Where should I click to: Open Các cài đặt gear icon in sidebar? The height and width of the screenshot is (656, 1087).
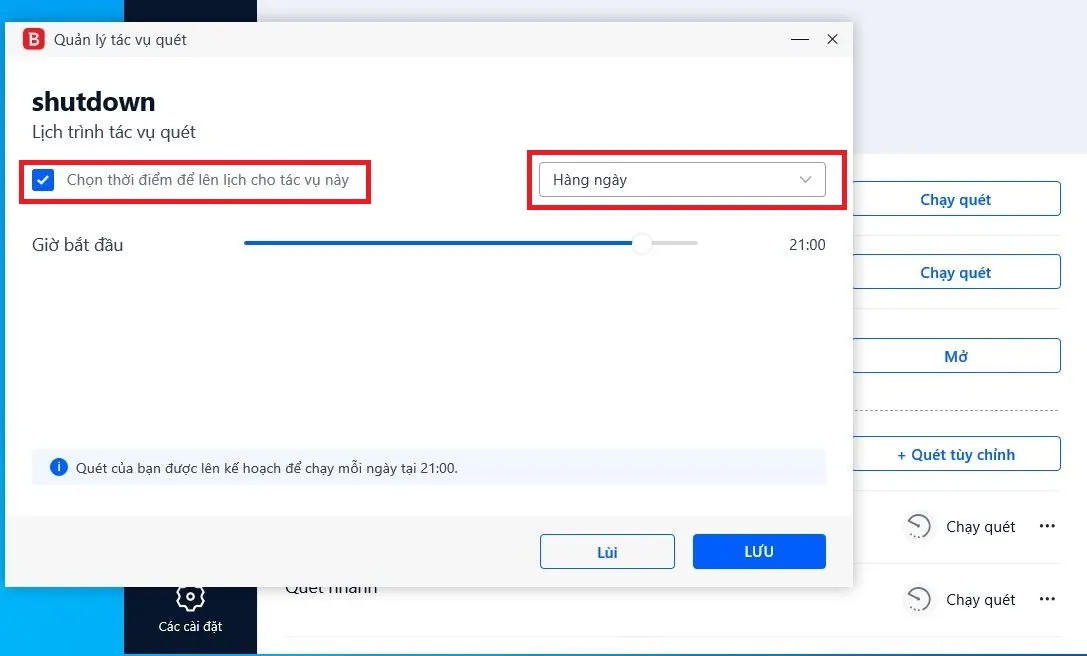click(190, 598)
